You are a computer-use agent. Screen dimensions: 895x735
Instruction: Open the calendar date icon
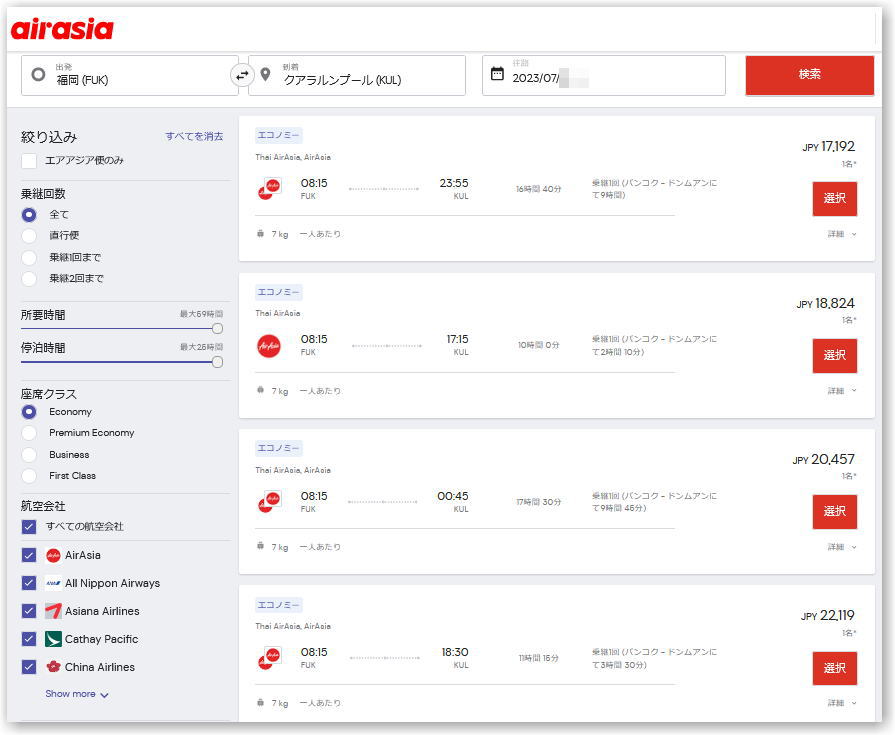coord(497,74)
